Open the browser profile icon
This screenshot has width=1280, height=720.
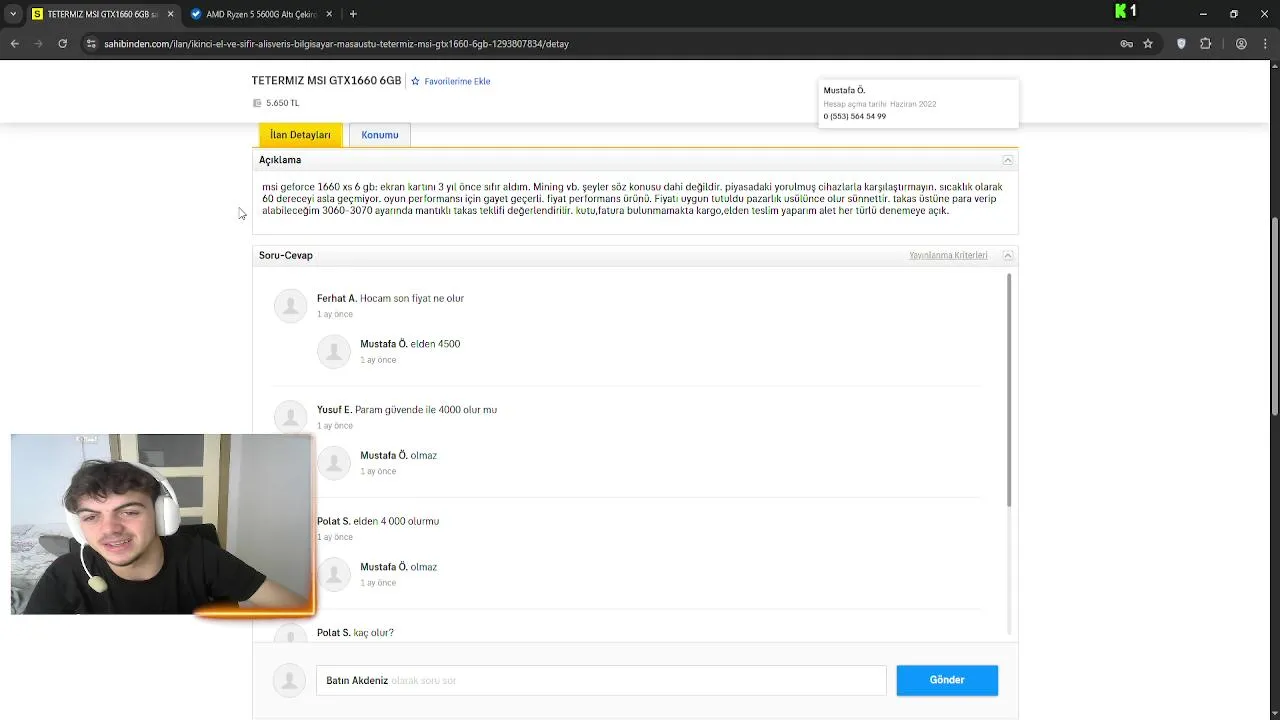point(1241,44)
